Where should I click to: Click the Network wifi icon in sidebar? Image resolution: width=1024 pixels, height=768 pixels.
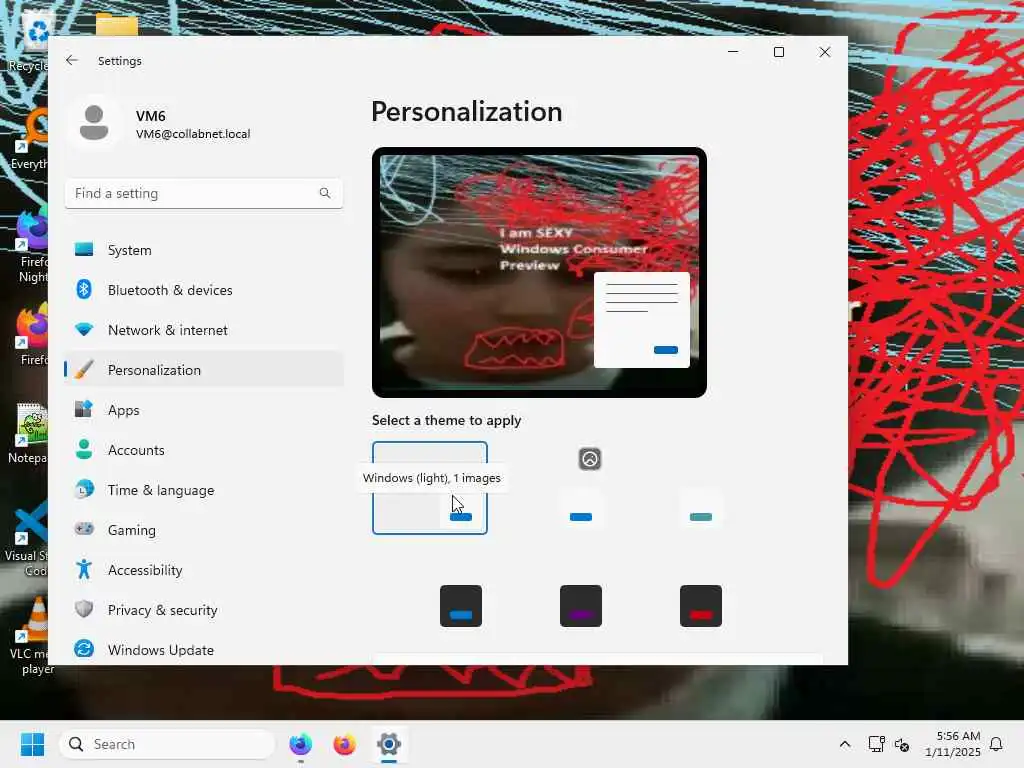84,329
